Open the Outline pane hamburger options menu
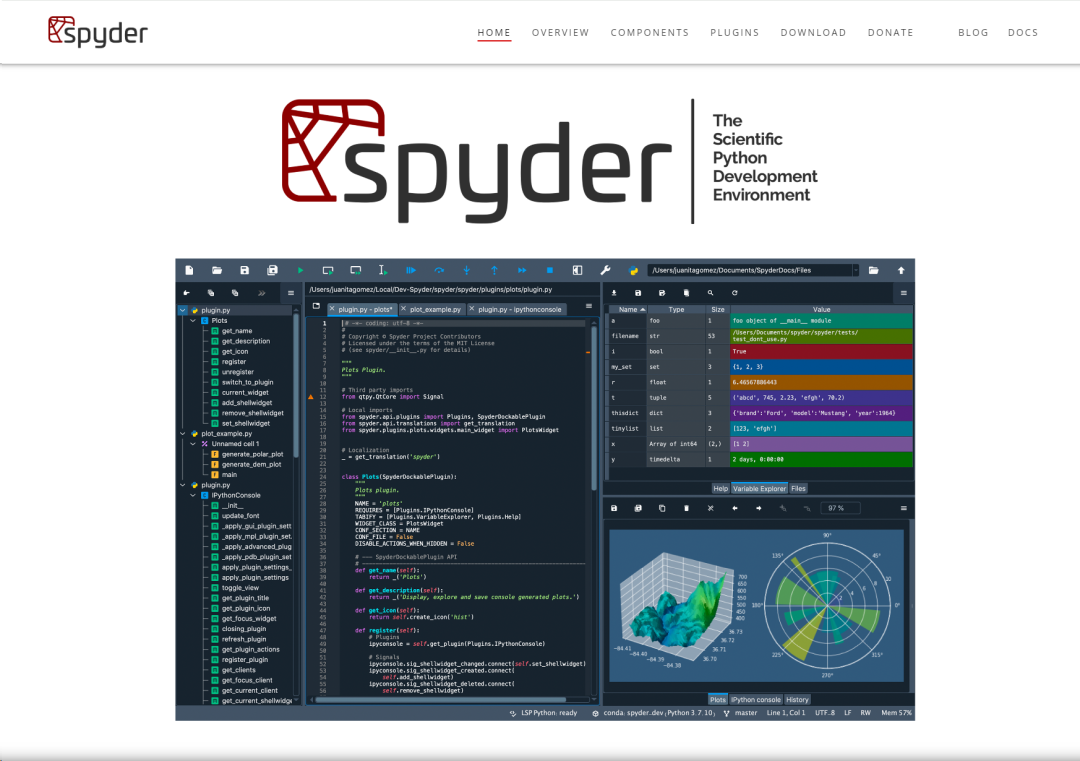The height and width of the screenshot is (761, 1080). (291, 293)
